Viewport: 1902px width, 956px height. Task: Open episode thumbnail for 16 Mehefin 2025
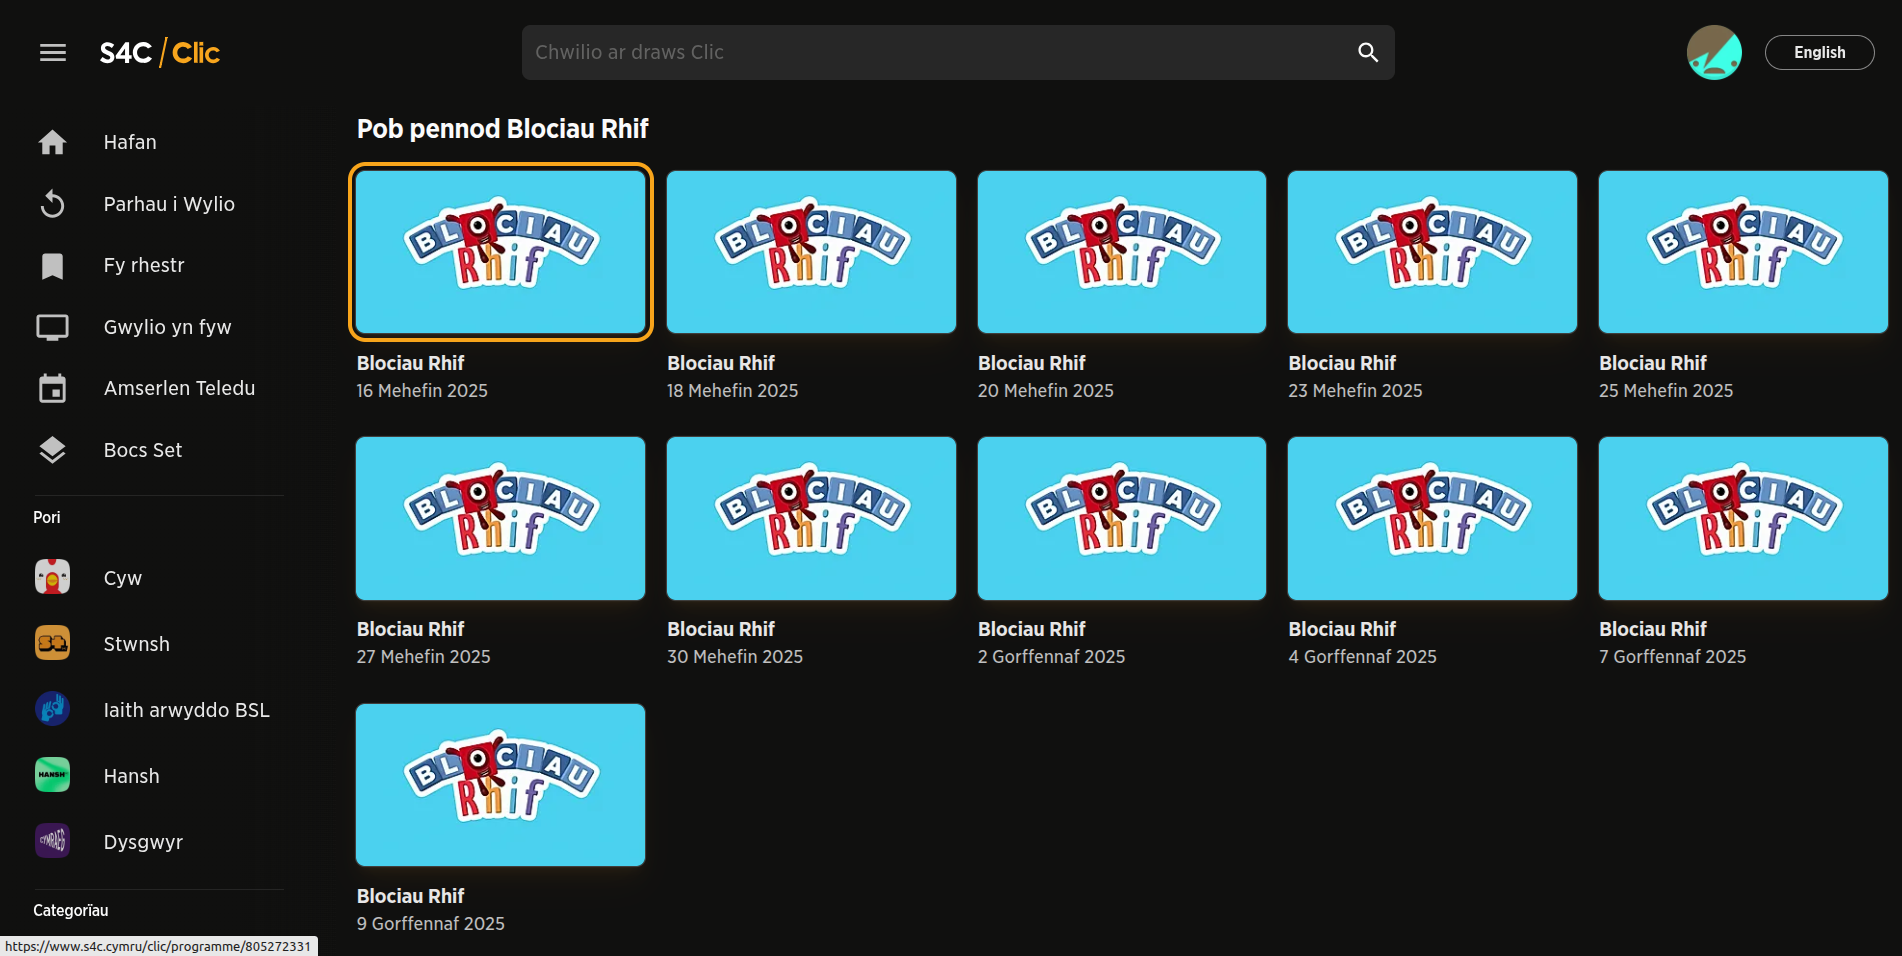click(501, 252)
